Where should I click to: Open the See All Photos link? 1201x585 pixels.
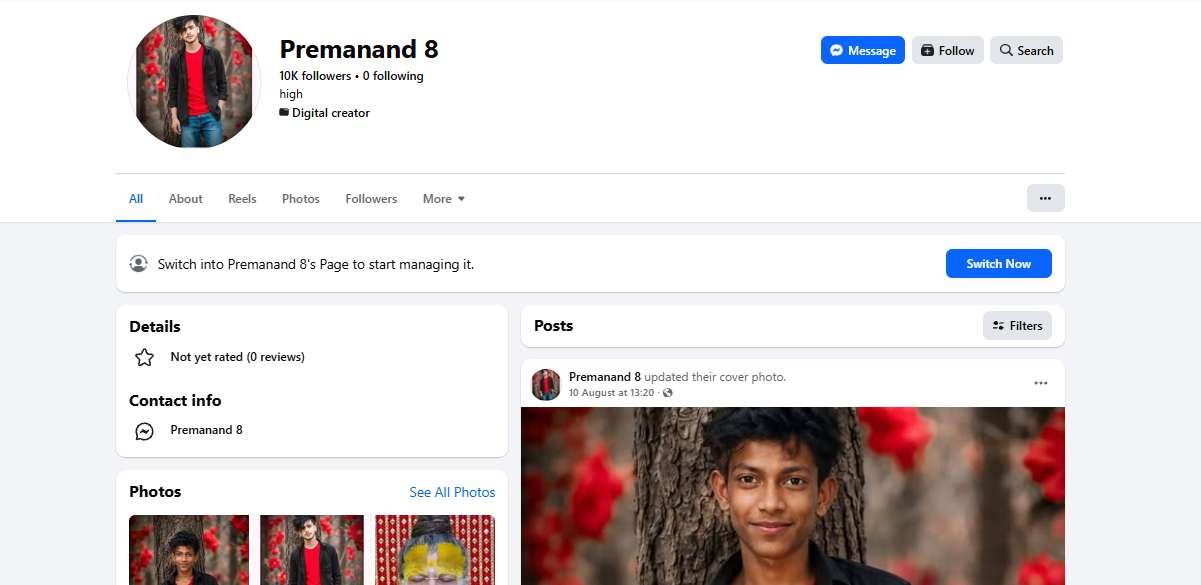coord(452,492)
